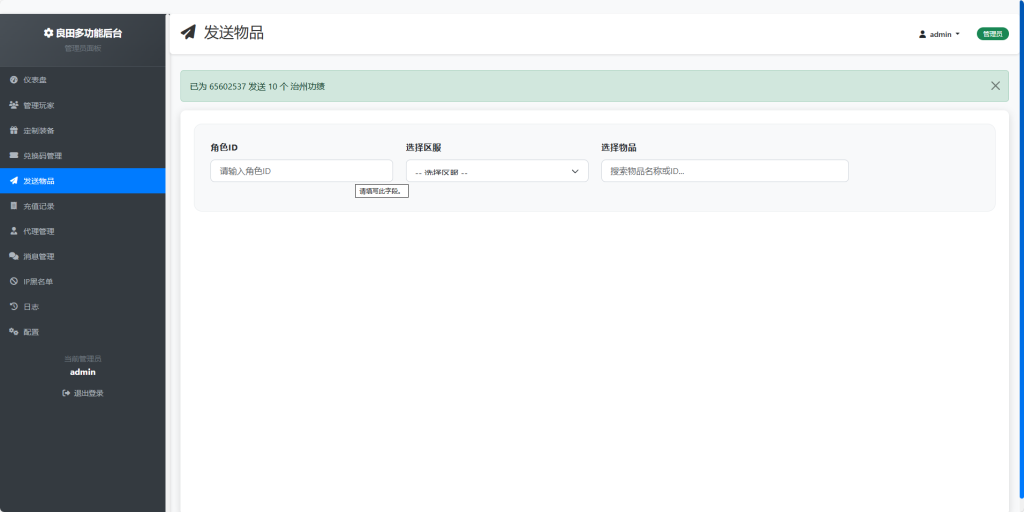This screenshot has width=1024, height=512.
Task: Click the 选择区服 field label
Action: point(424,148)
